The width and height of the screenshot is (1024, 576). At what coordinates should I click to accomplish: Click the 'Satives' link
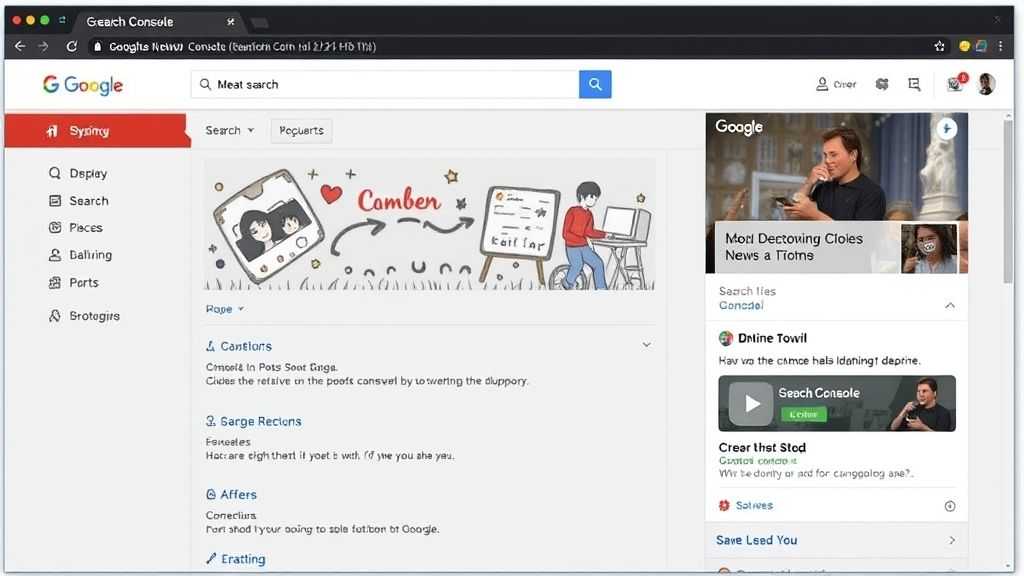click(754, 505)
